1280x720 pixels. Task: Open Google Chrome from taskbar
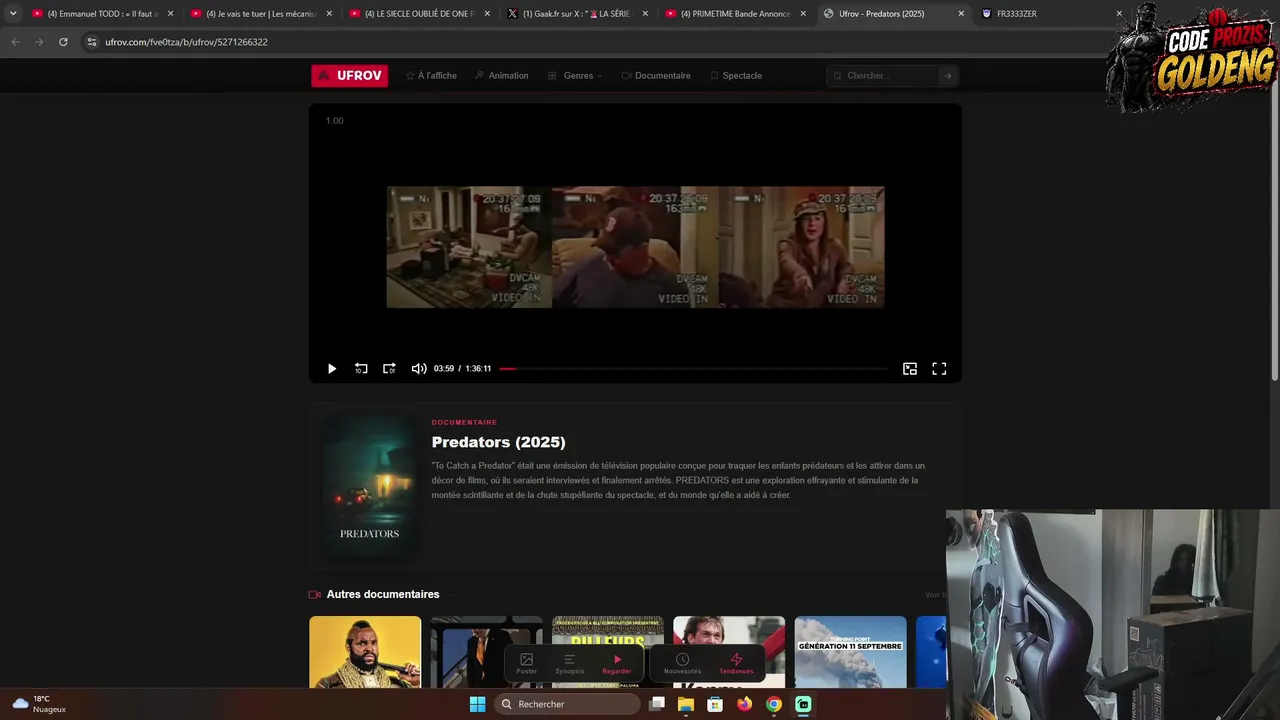point(773,704)
